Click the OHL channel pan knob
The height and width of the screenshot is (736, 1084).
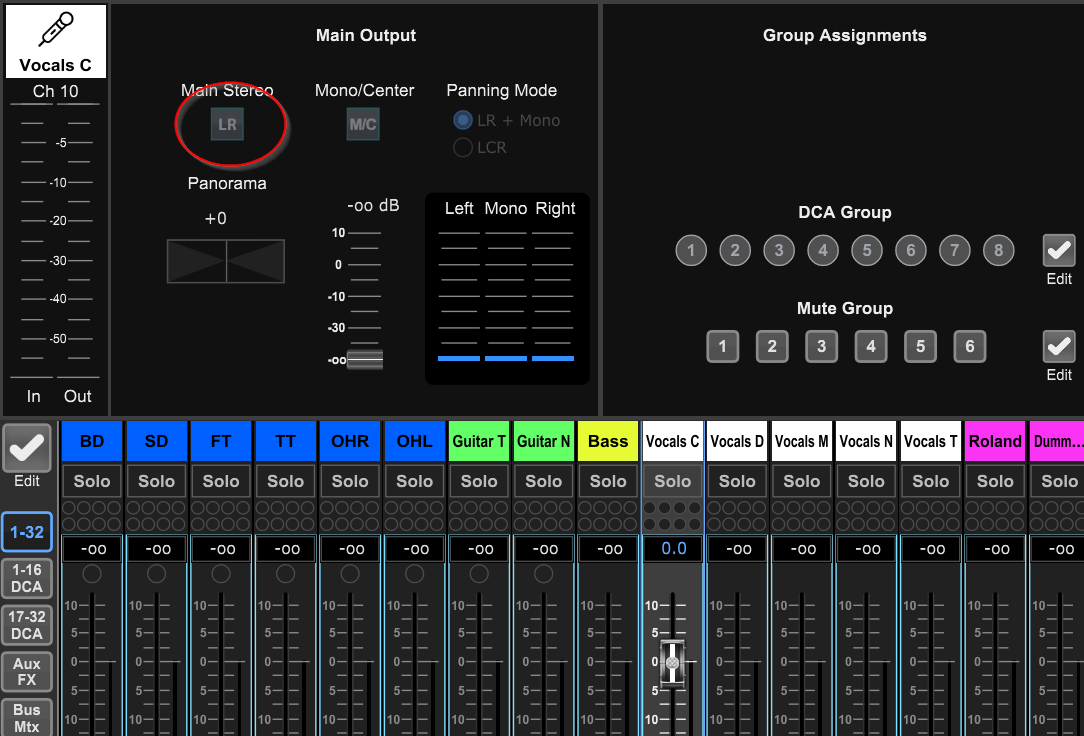click(x=415, y=574)
